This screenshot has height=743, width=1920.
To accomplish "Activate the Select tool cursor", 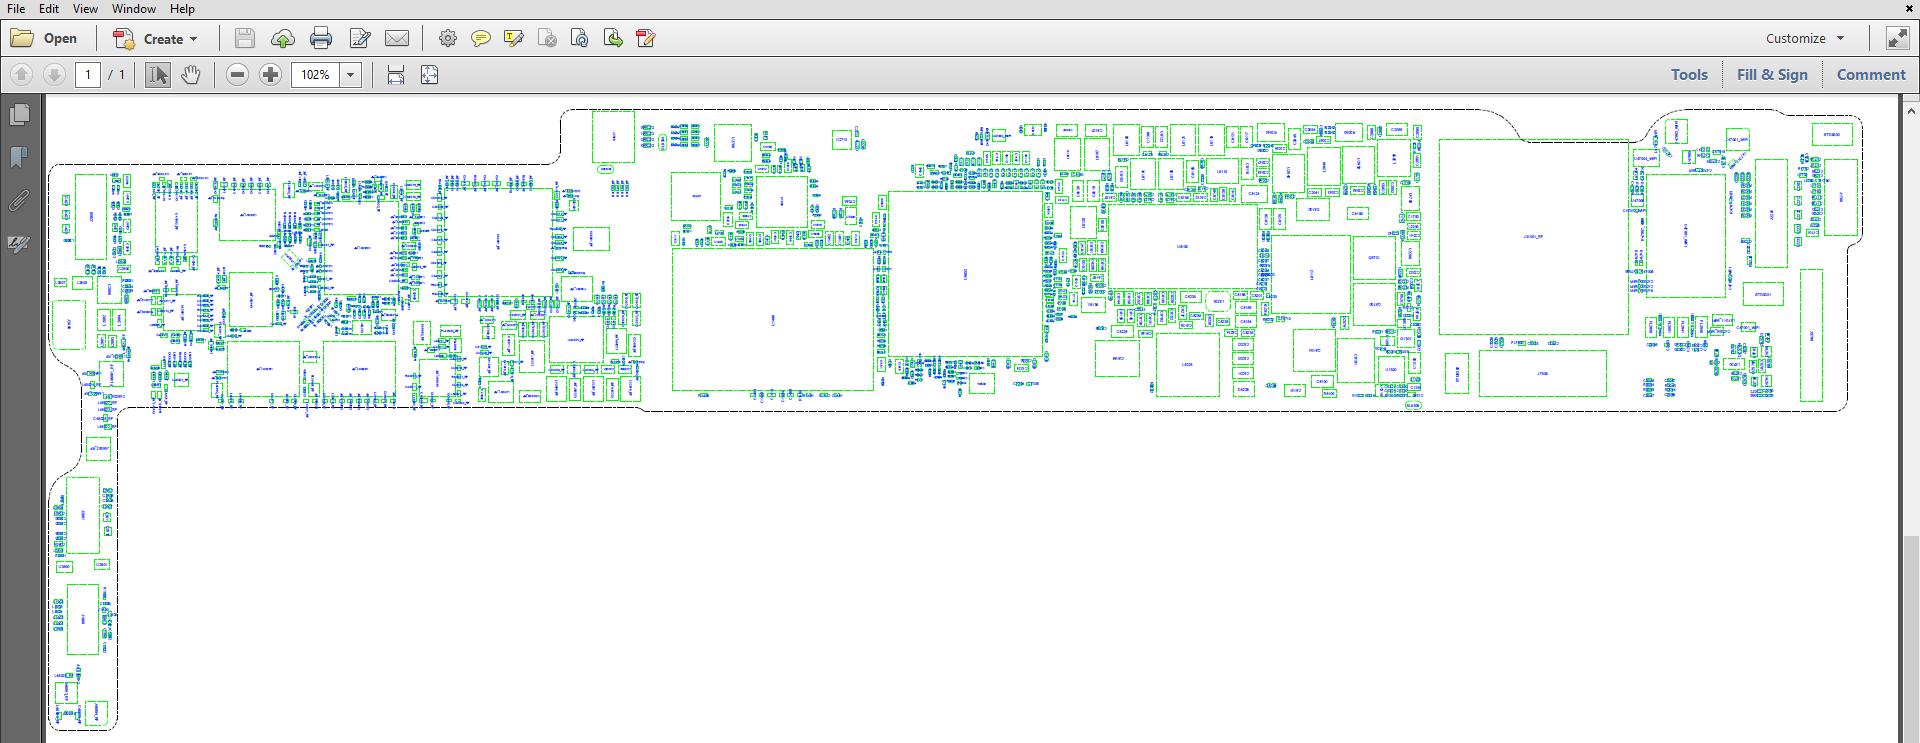I will pyautogui.click(x=158, y=75).
